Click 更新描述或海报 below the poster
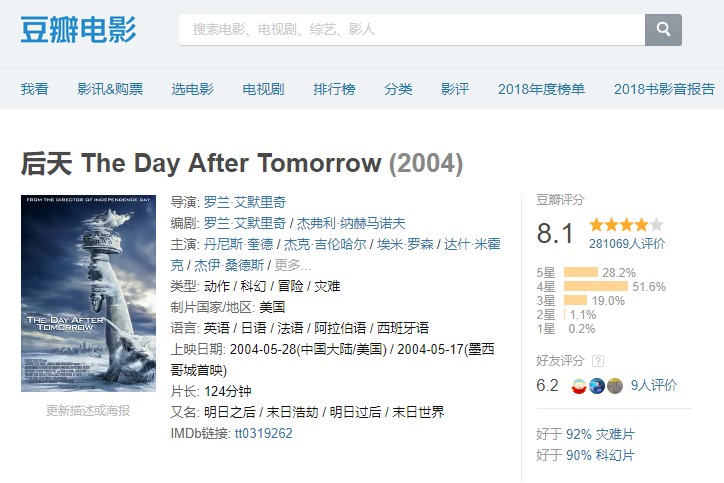Image resolution: width=724 pixels, height=483 pixels. [x=88, y=410]
